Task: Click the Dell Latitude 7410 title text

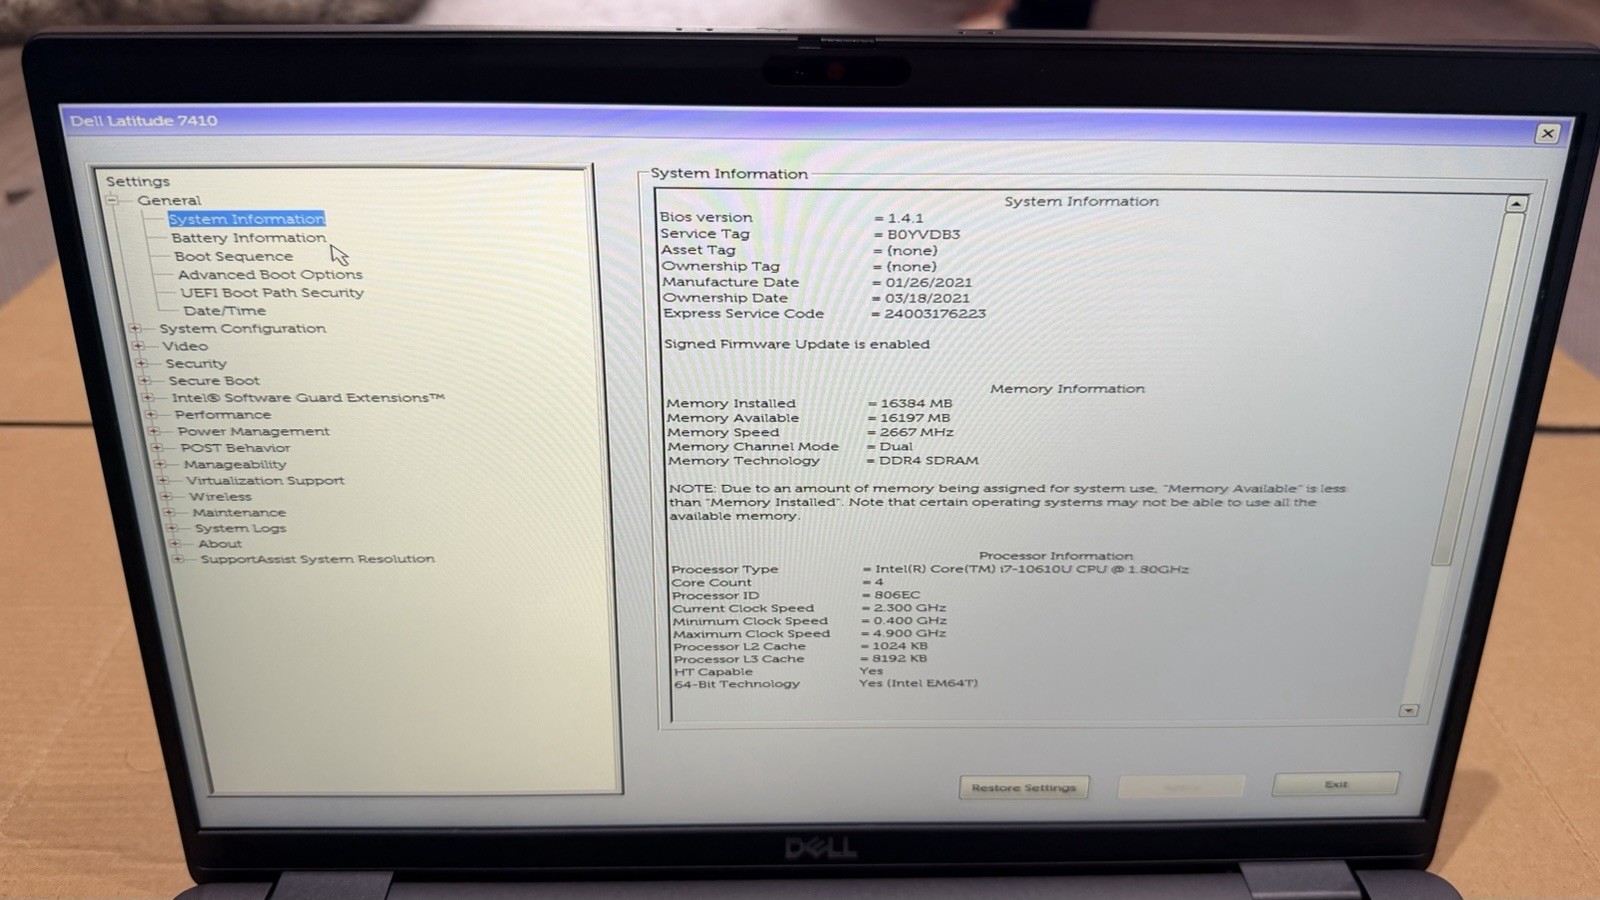Action: pos(143,120)
